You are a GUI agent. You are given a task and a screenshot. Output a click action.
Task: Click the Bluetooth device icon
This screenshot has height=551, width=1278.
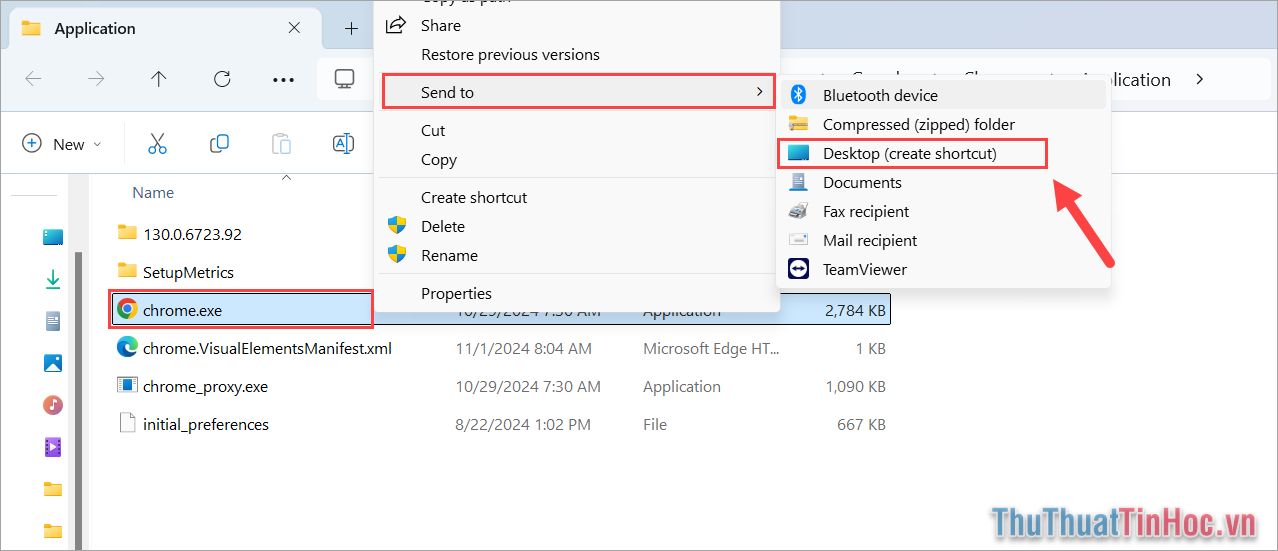(x=798, y=95)
